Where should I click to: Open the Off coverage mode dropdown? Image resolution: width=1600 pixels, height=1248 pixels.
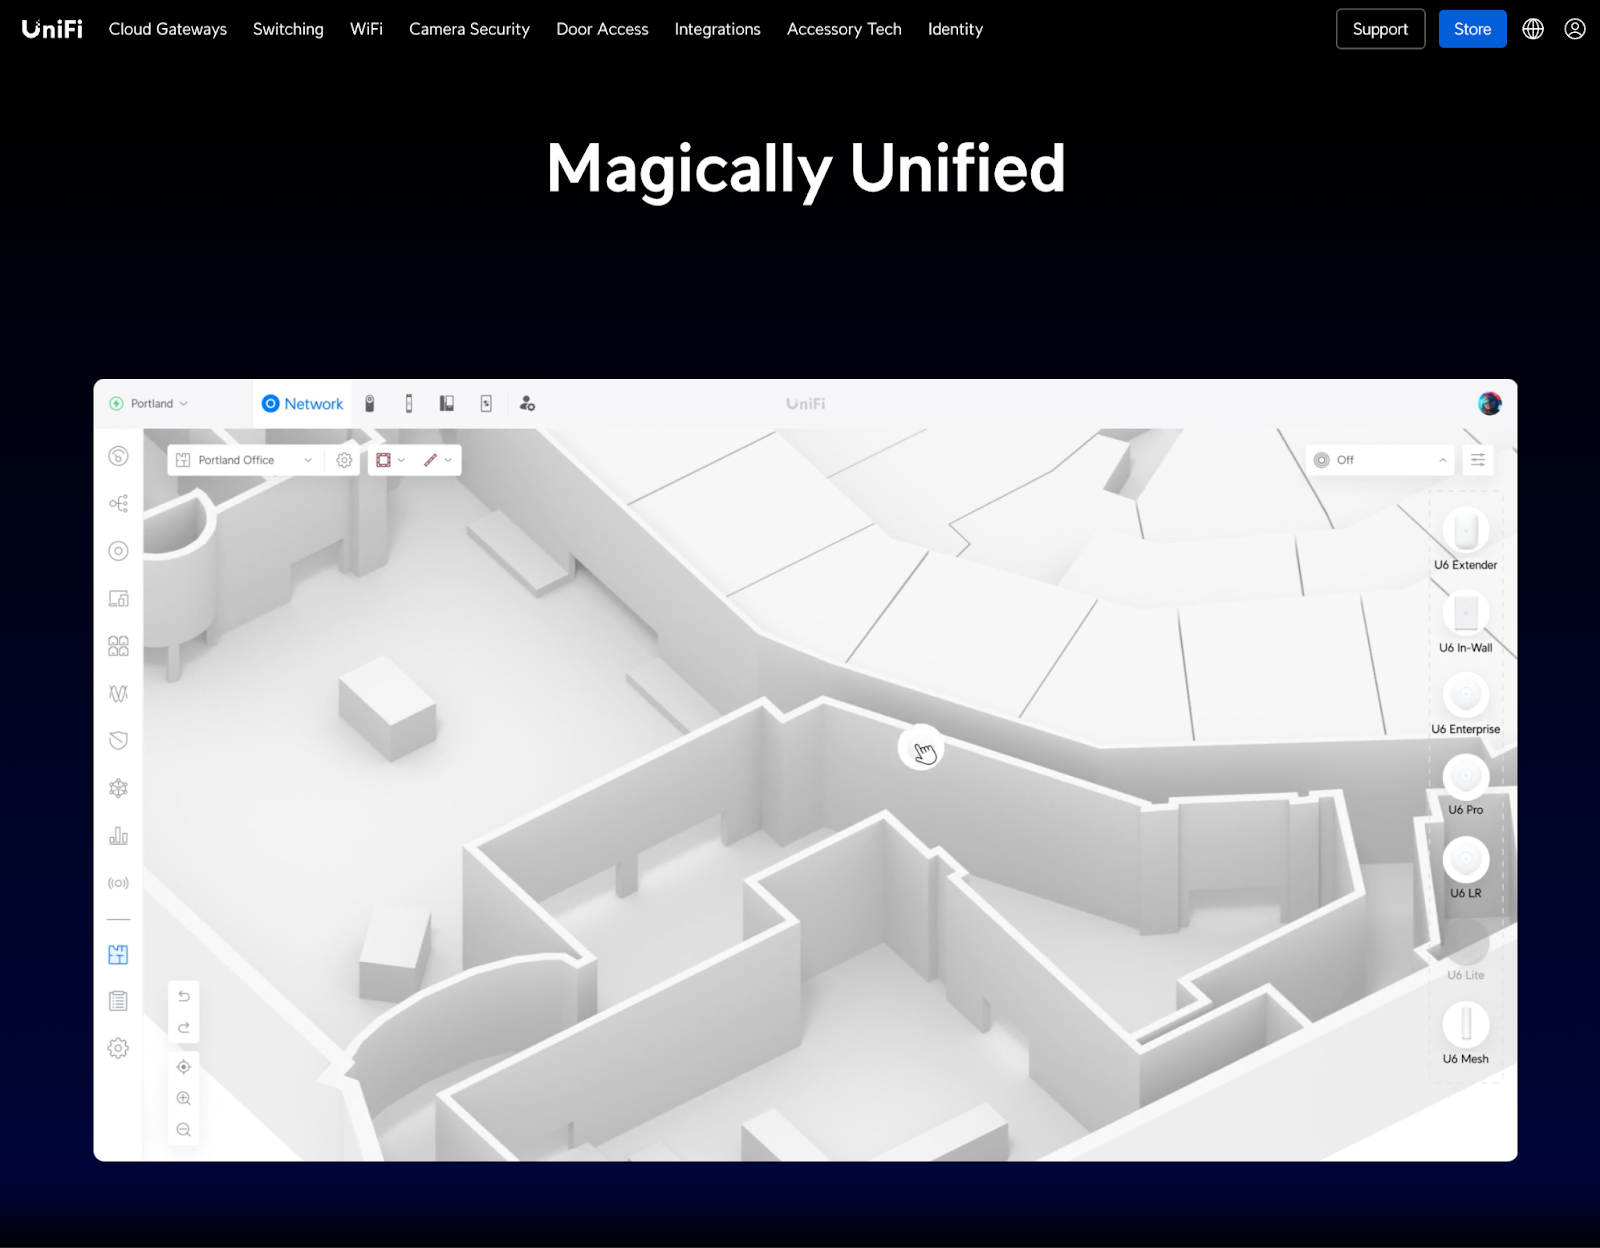click(1380, 460)
